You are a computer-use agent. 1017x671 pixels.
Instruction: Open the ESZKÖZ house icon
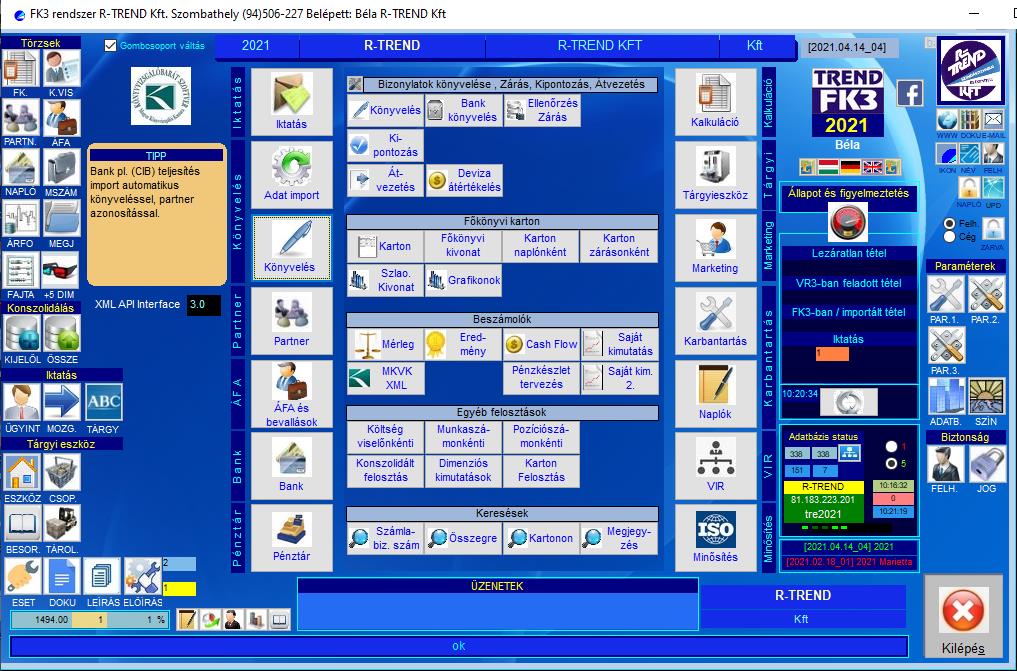22,472
